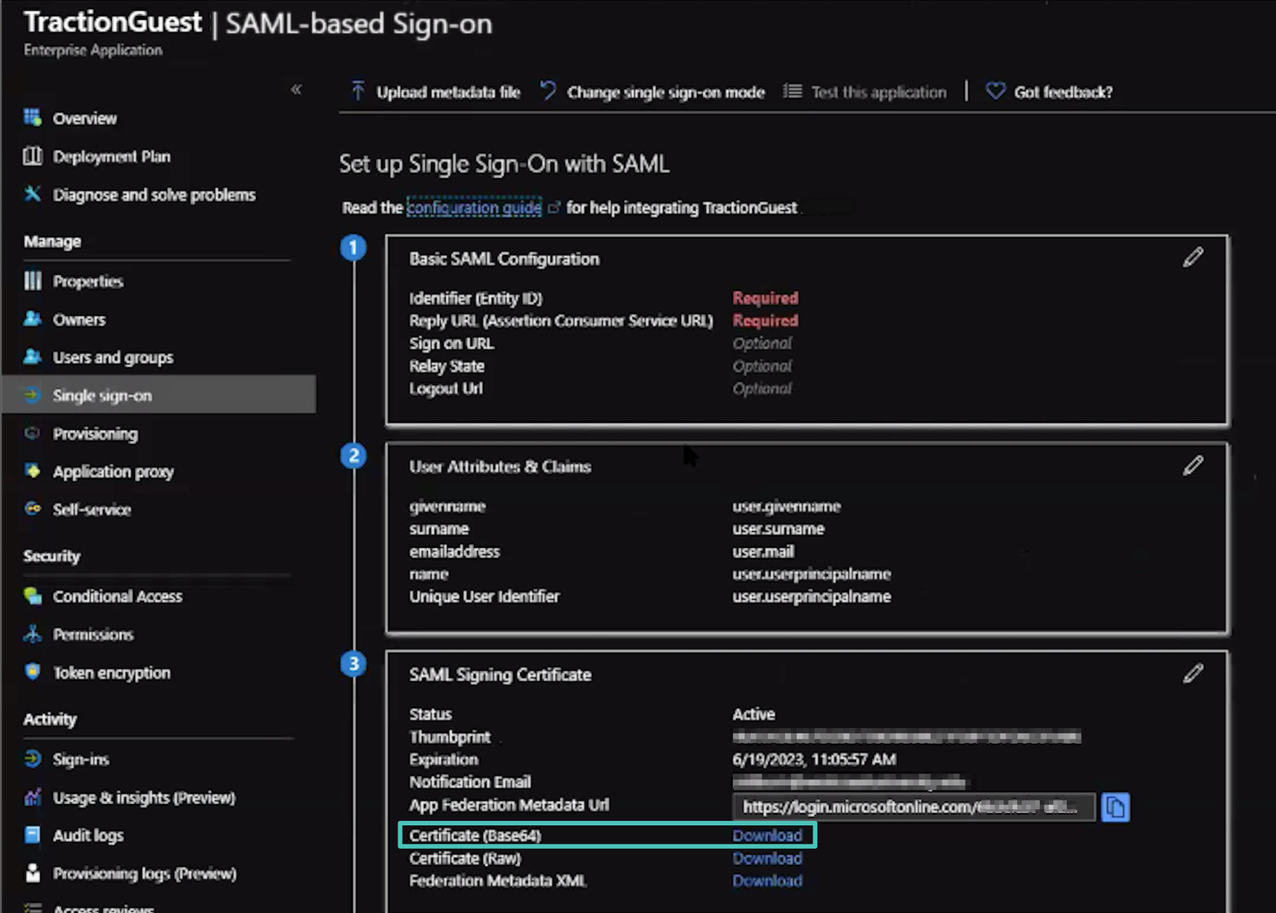Click Required next to Identifier (Entity ID)

tap(765, 298)
